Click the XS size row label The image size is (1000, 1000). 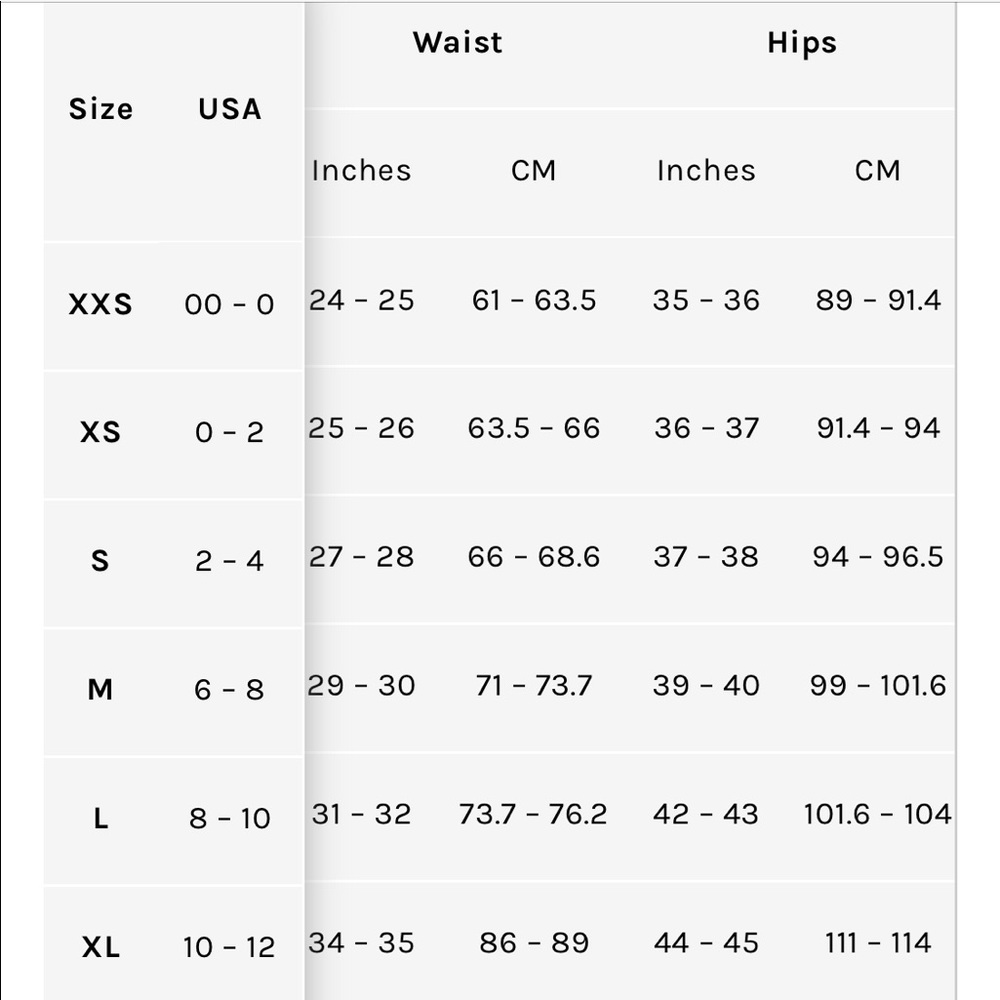101,432
